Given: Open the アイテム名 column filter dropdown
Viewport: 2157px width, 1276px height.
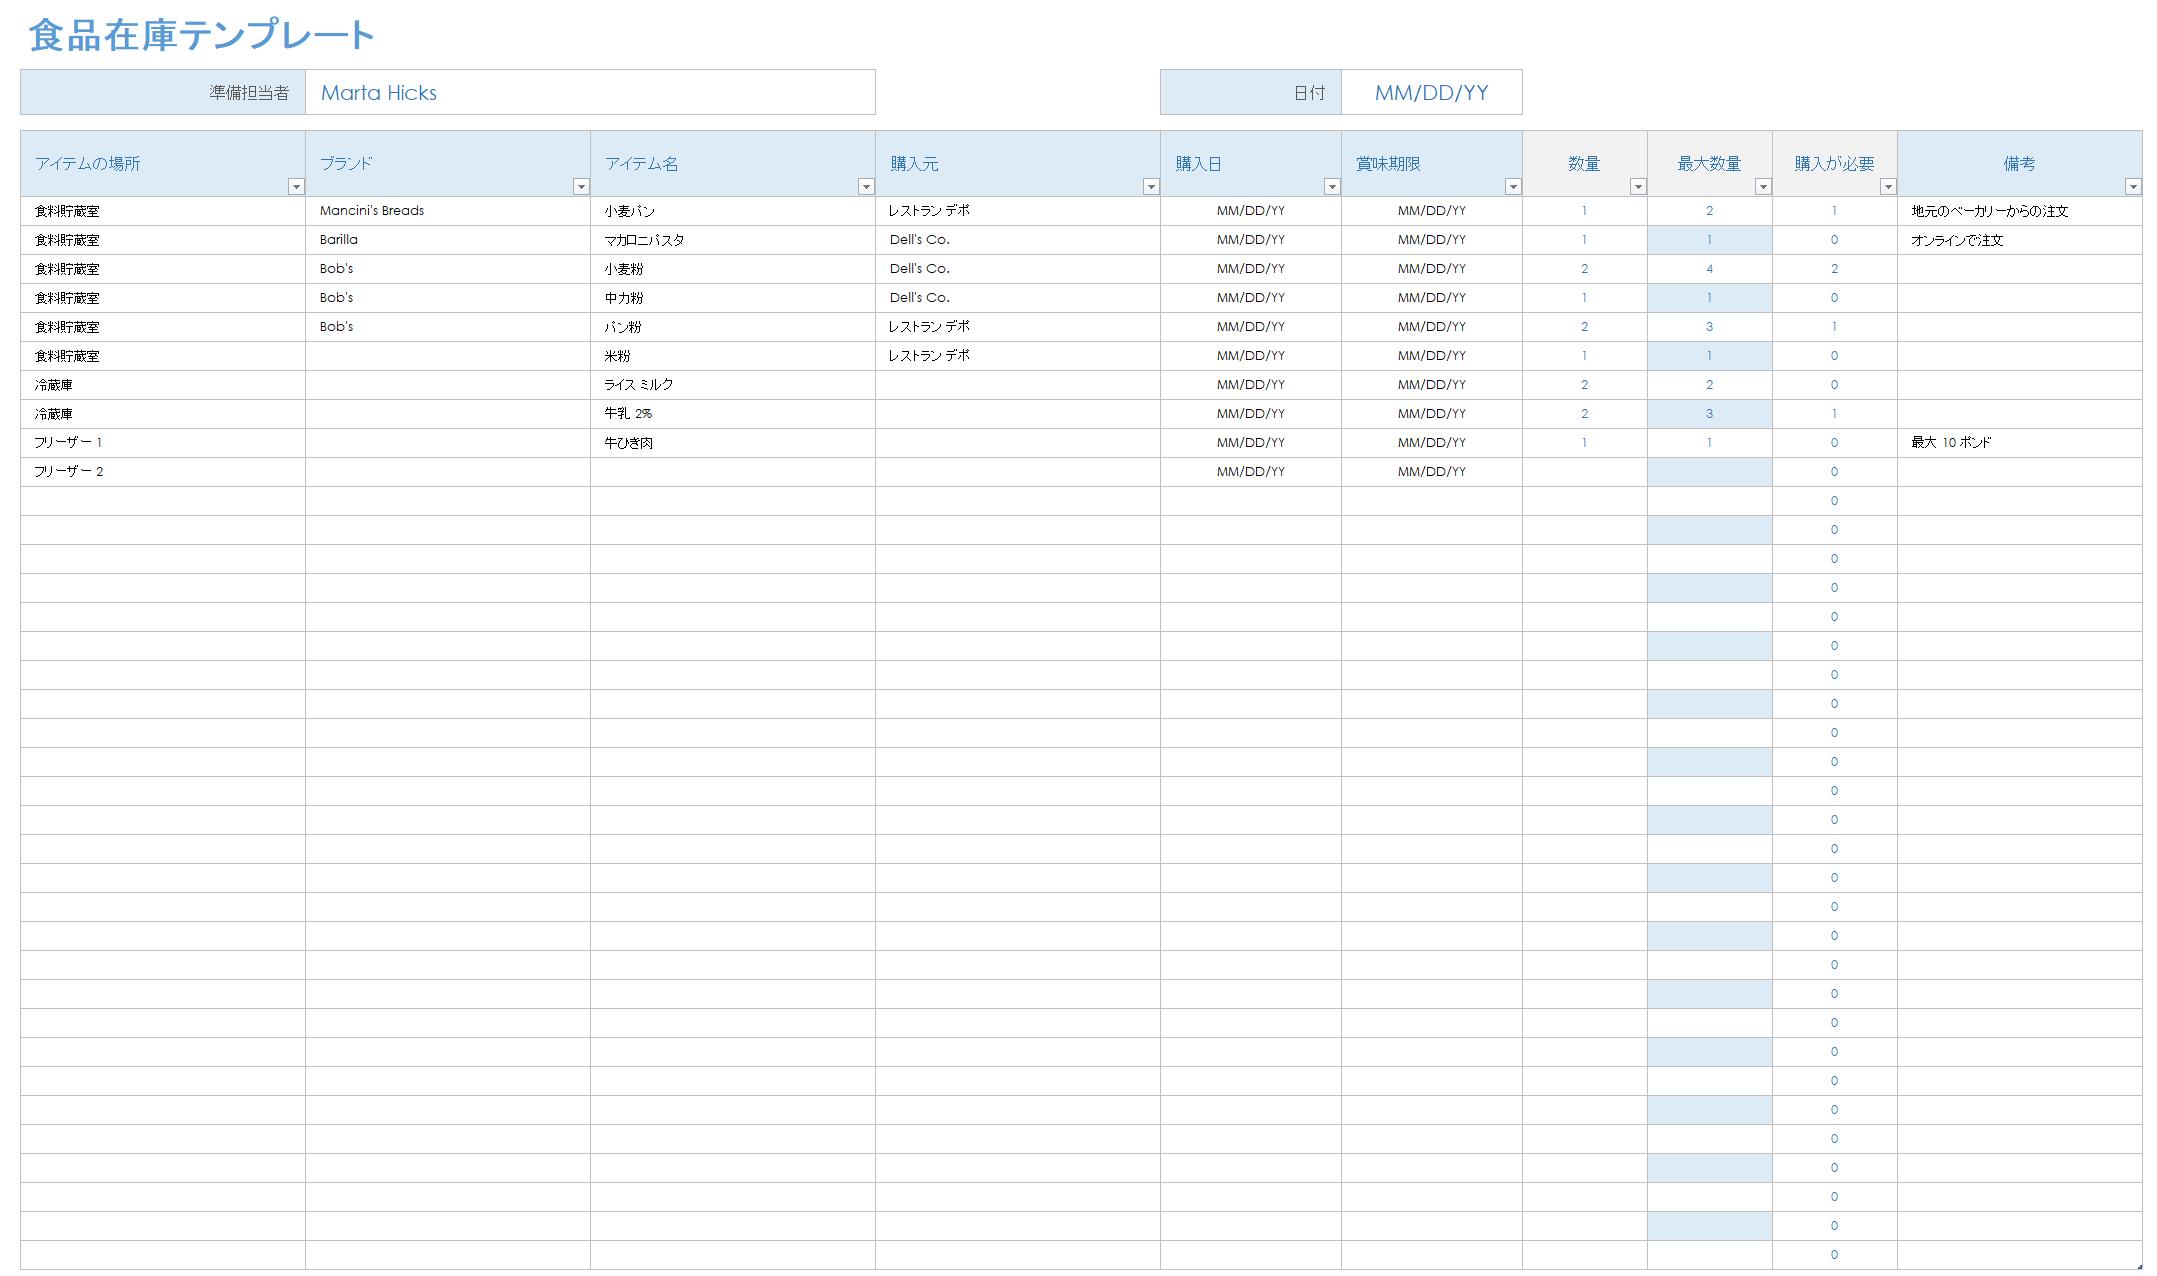Looking at the screenshot, I should point(866,187).
